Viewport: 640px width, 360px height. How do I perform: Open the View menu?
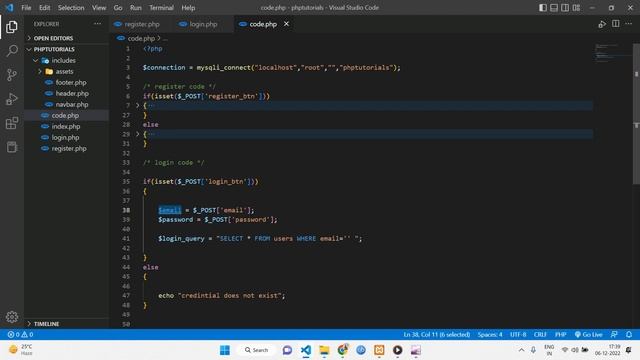click(x=99, y=7)
